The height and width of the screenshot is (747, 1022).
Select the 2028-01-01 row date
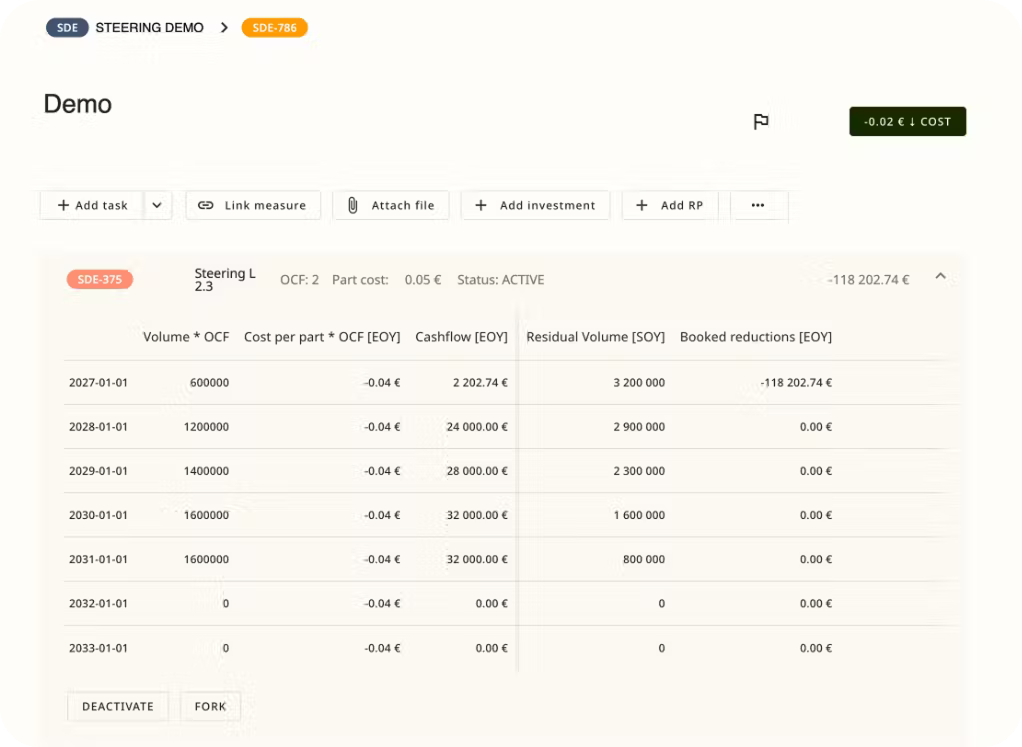[x=98, y=427]
